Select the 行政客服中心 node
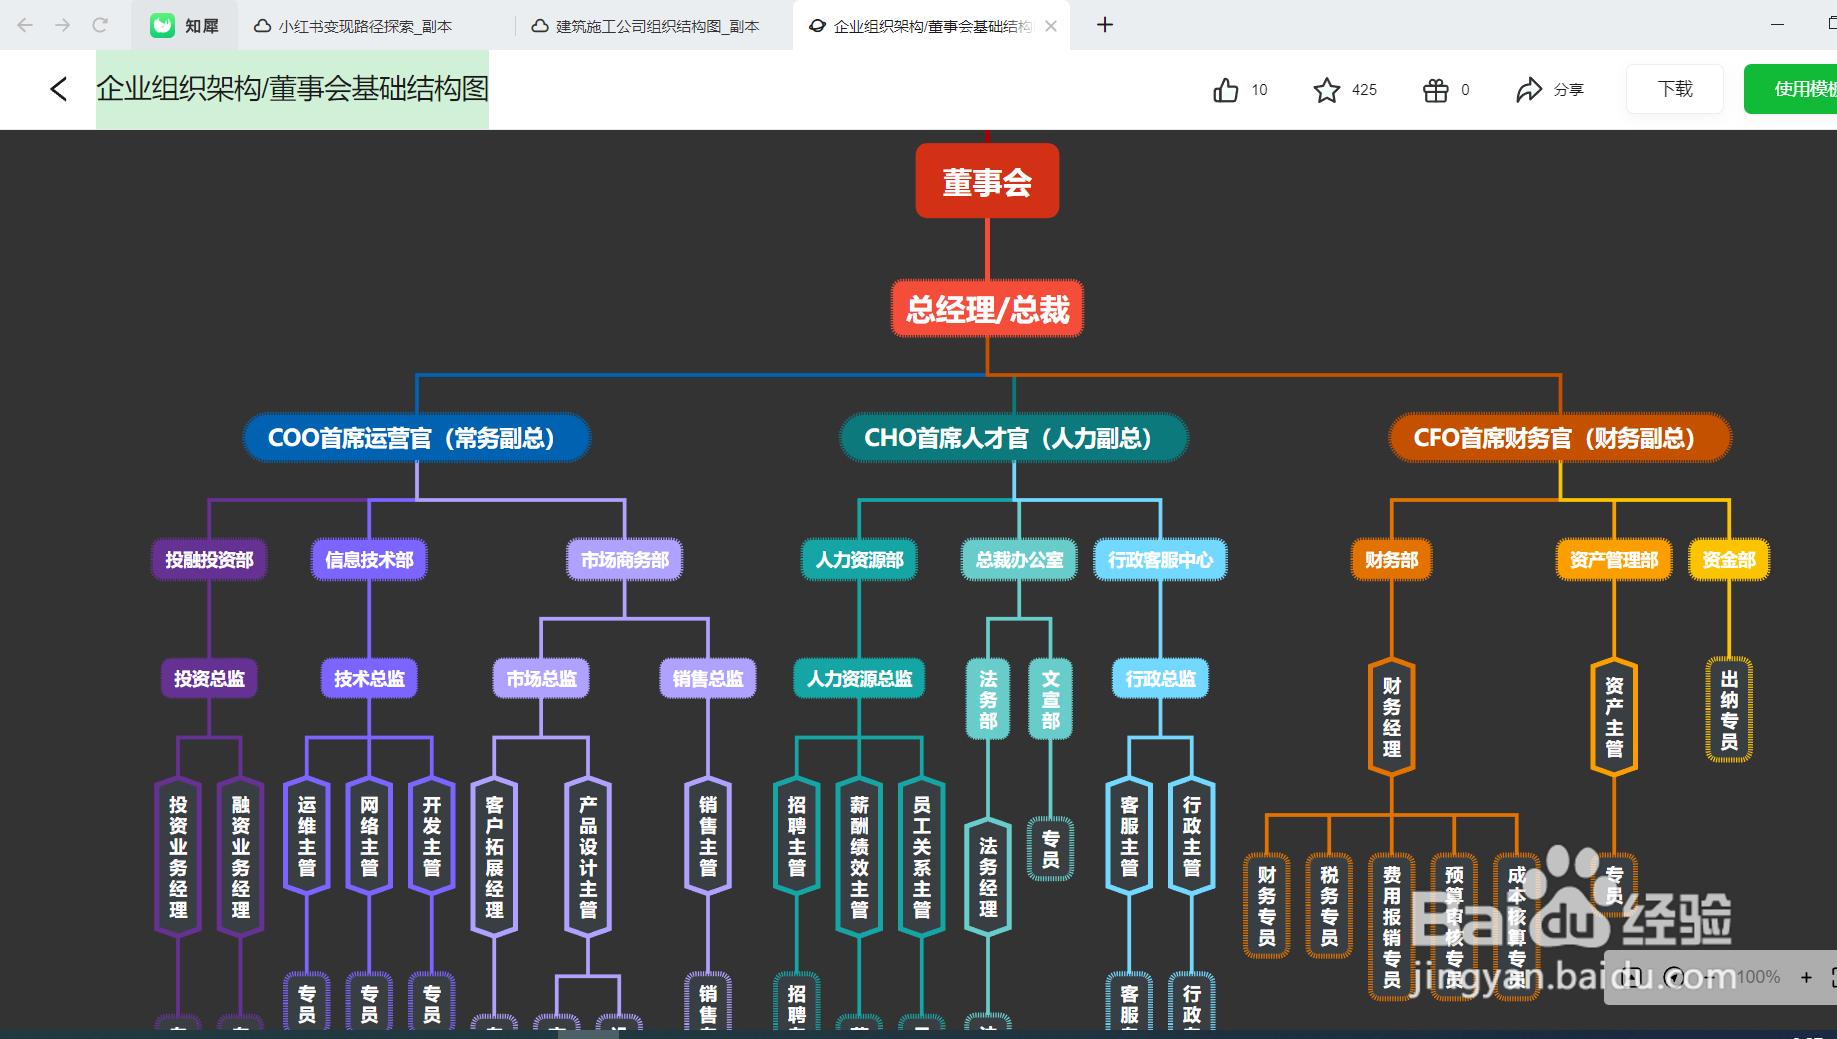 [x=1160, y=559]
